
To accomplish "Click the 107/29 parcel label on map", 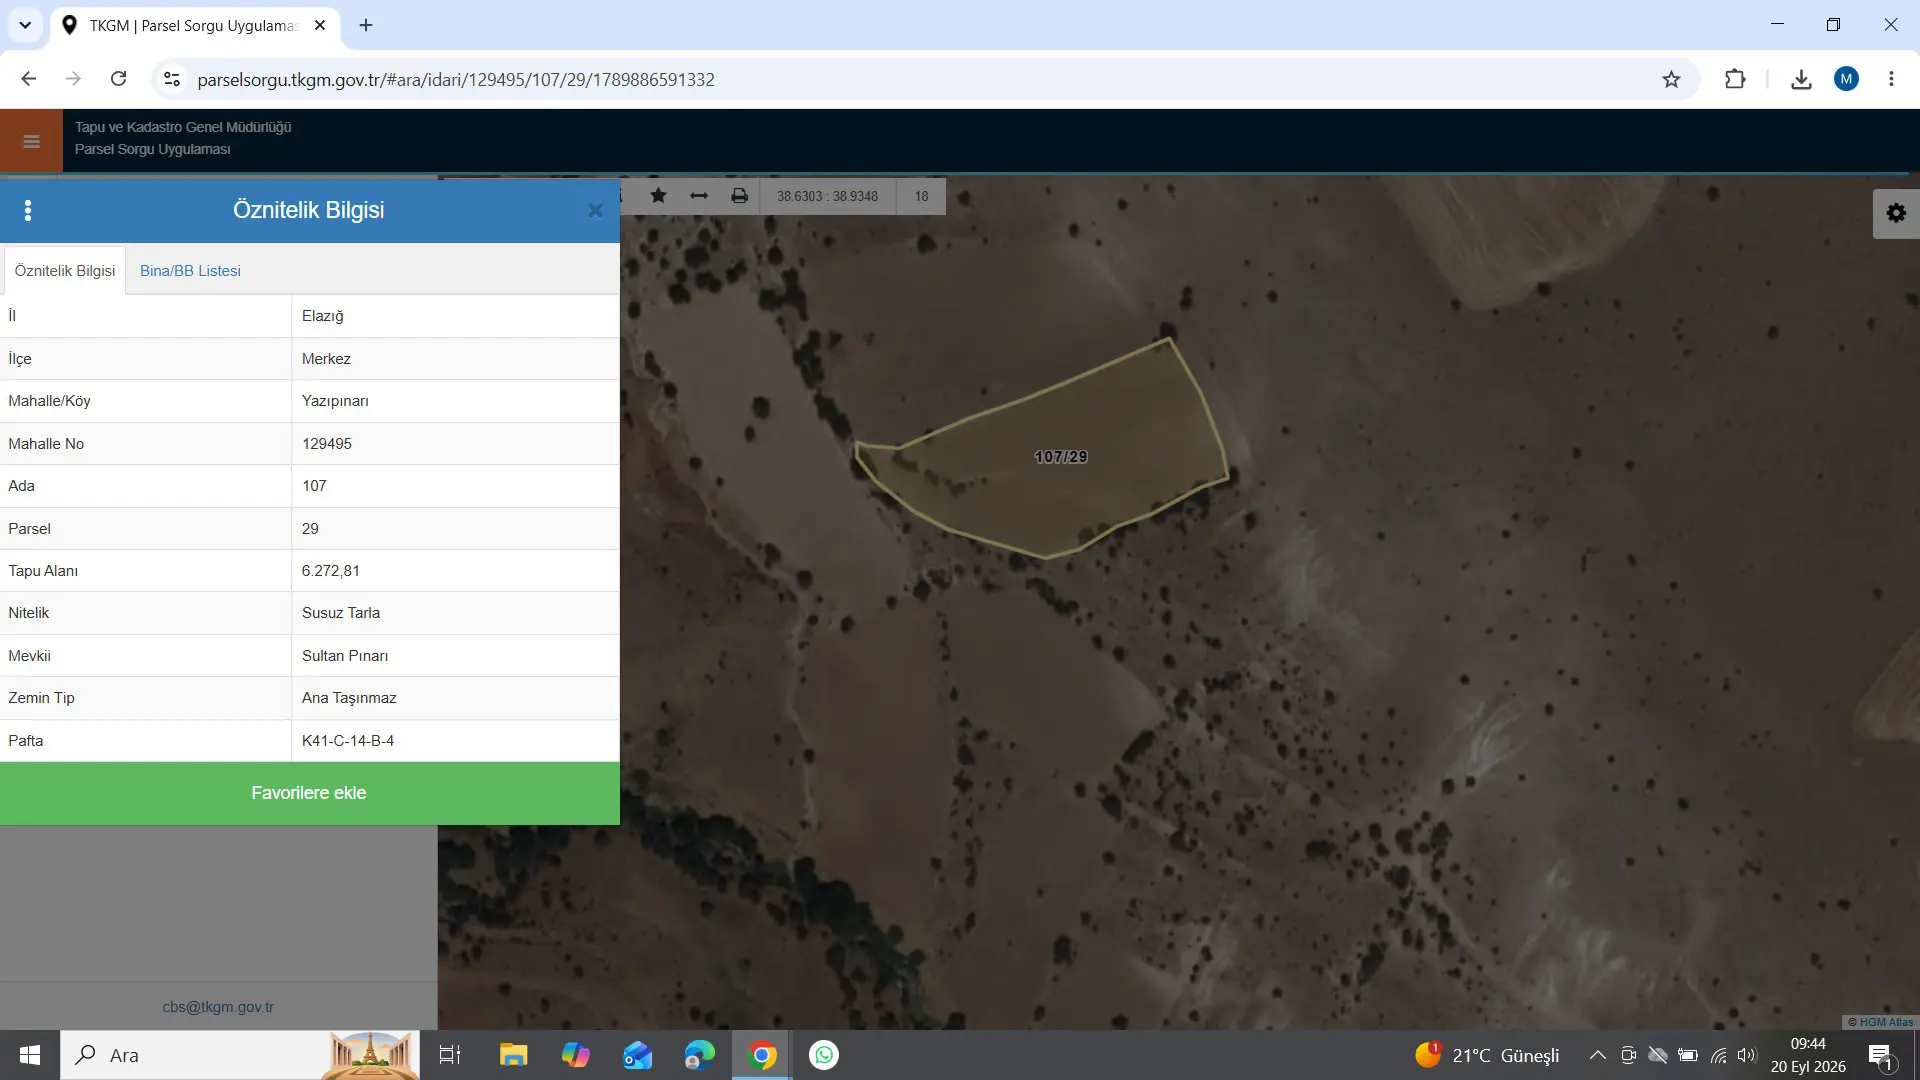I will pos(1060,457).
